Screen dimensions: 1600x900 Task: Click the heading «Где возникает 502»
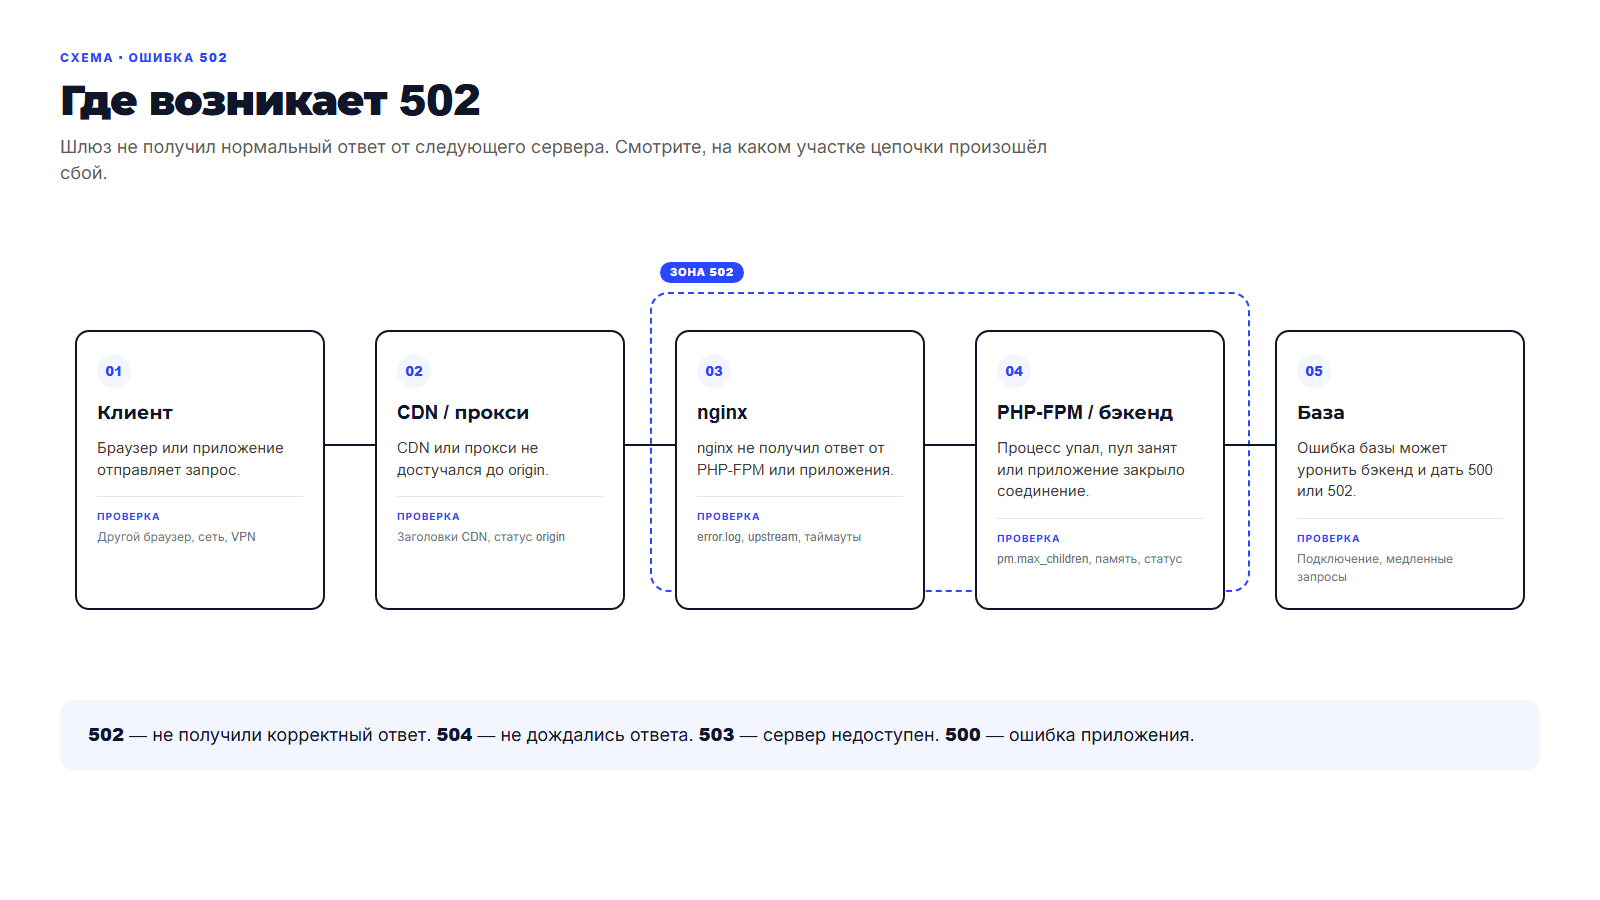pos(270,101)
